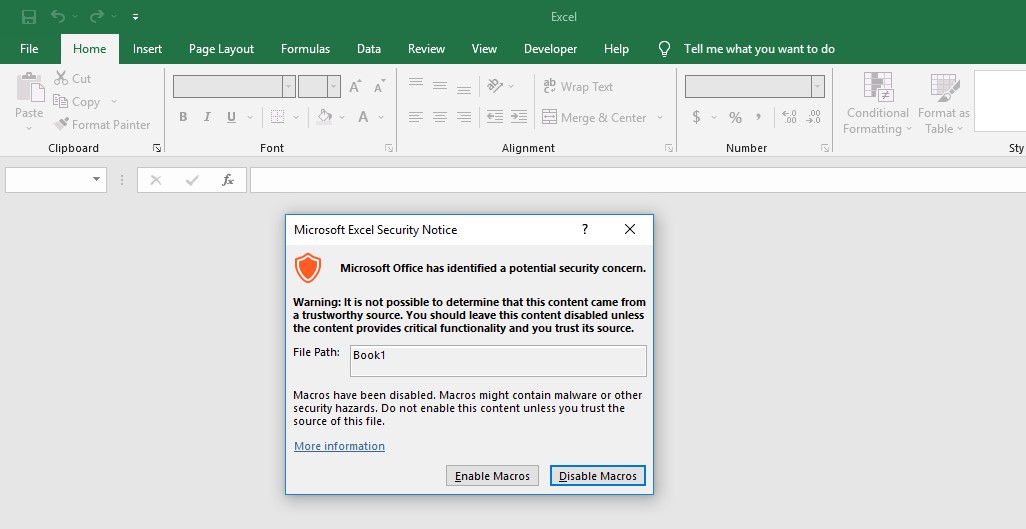Click the Undo arrow icon
Image resolution: width=1026 pixels, height=529 pixels.
click(58, 16)
